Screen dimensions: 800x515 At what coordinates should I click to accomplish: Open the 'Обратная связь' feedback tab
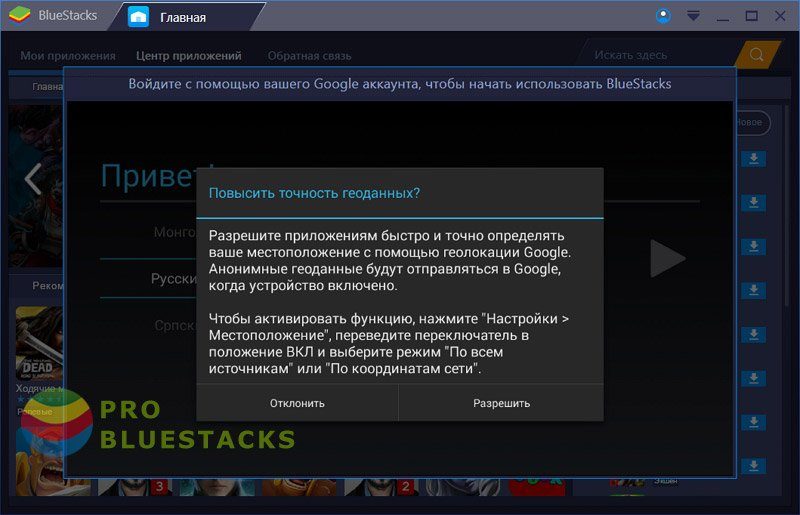tap(309, 56)
